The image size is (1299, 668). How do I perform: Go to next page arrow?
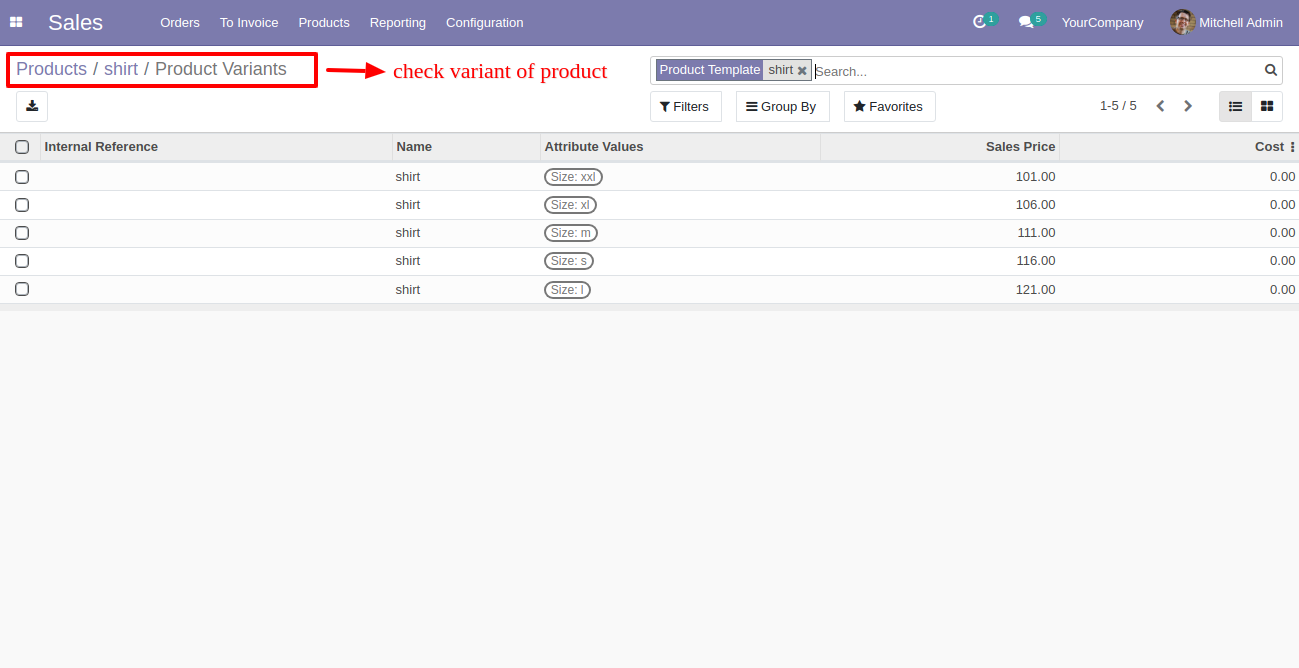(x=1188, y=106)
